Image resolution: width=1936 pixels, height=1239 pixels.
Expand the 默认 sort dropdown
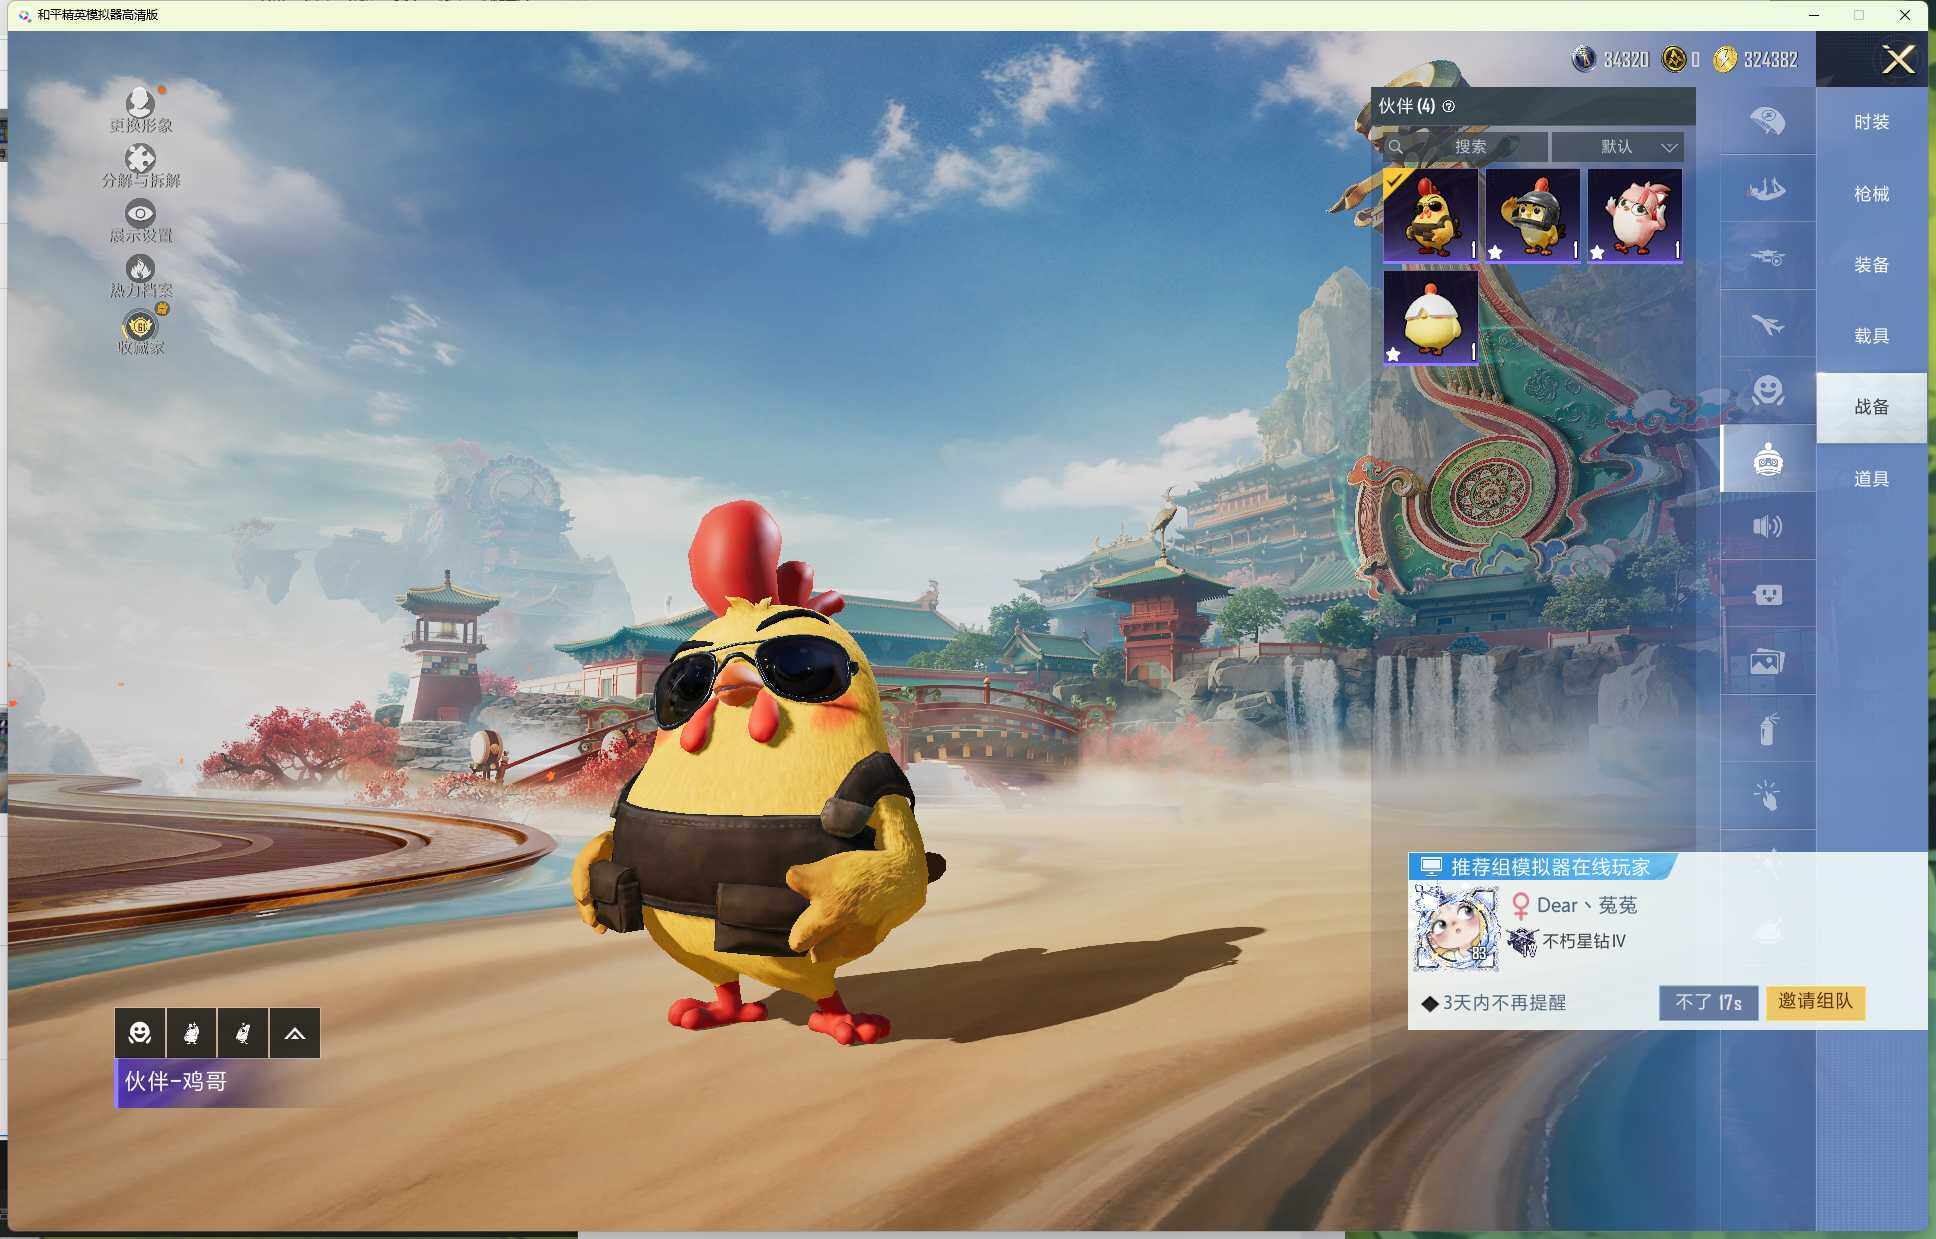[1618, 147]
